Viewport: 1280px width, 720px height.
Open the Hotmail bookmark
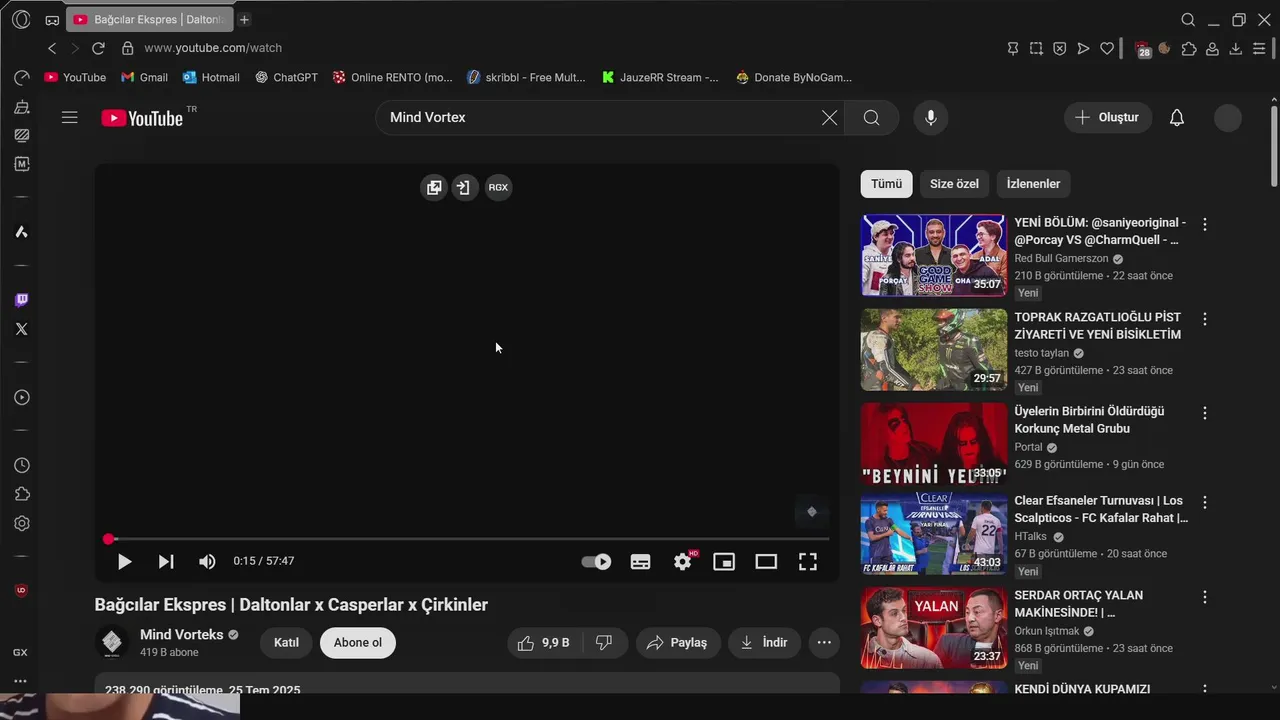click(211, 77)
